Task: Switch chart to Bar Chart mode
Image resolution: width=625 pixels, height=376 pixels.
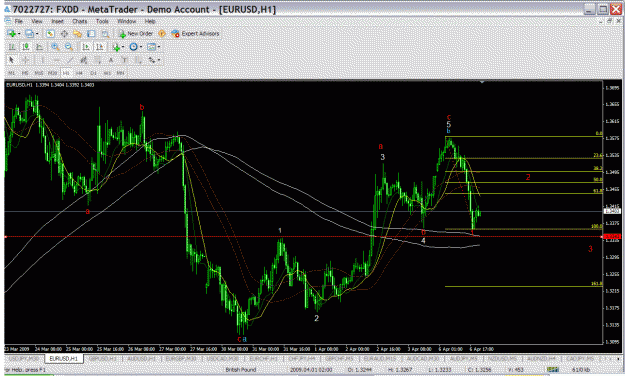Action: 11,47
